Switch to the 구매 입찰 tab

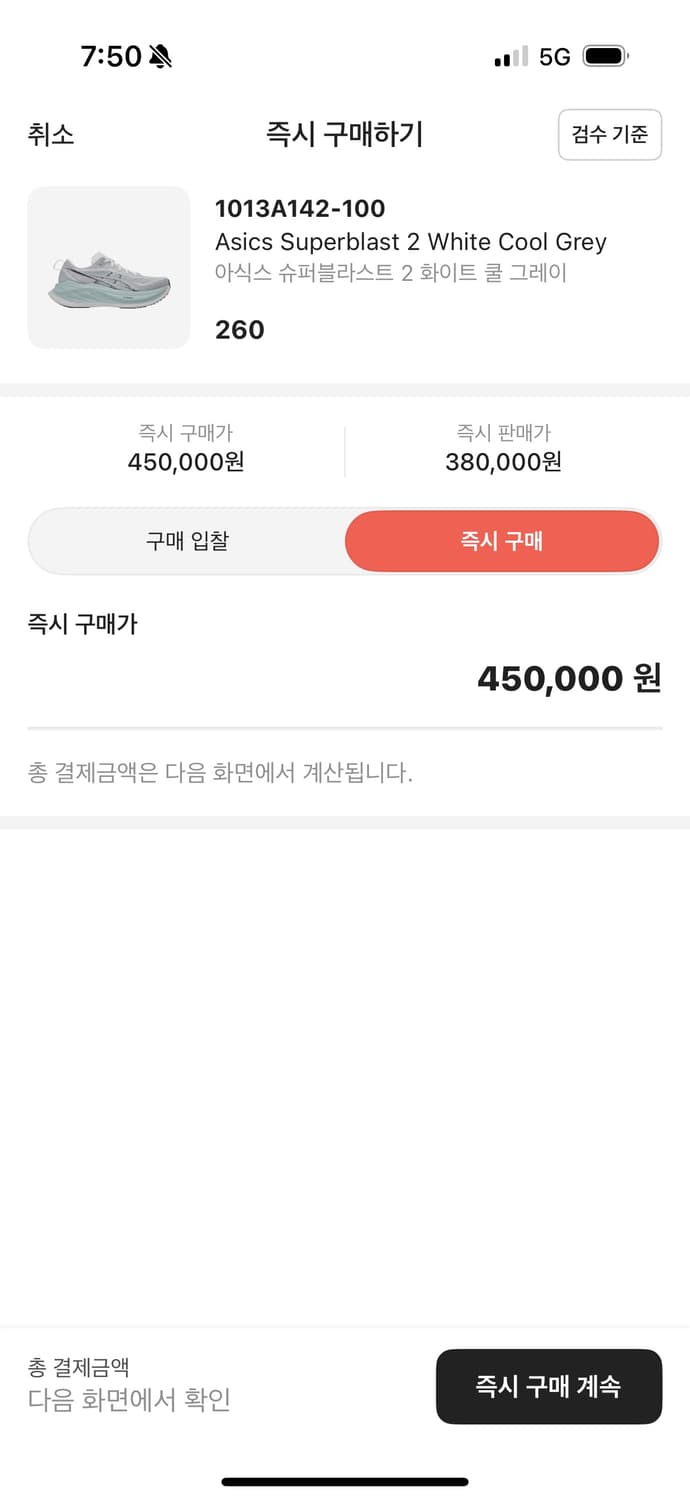[x=187, y=541]
